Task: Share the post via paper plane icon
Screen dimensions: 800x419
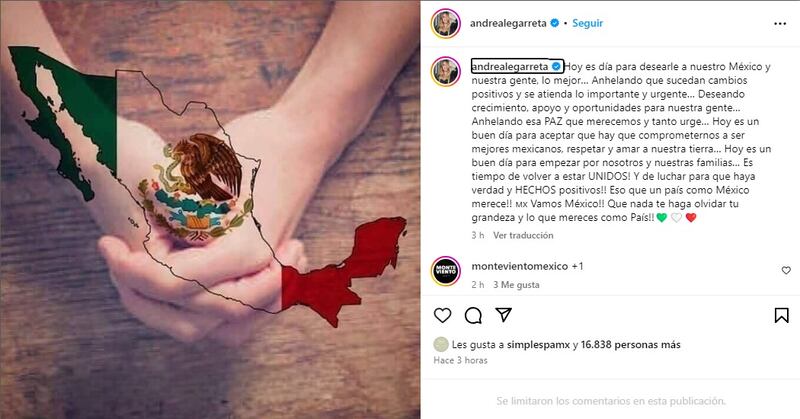Action: pyautogui.click(x=504, y=315)
